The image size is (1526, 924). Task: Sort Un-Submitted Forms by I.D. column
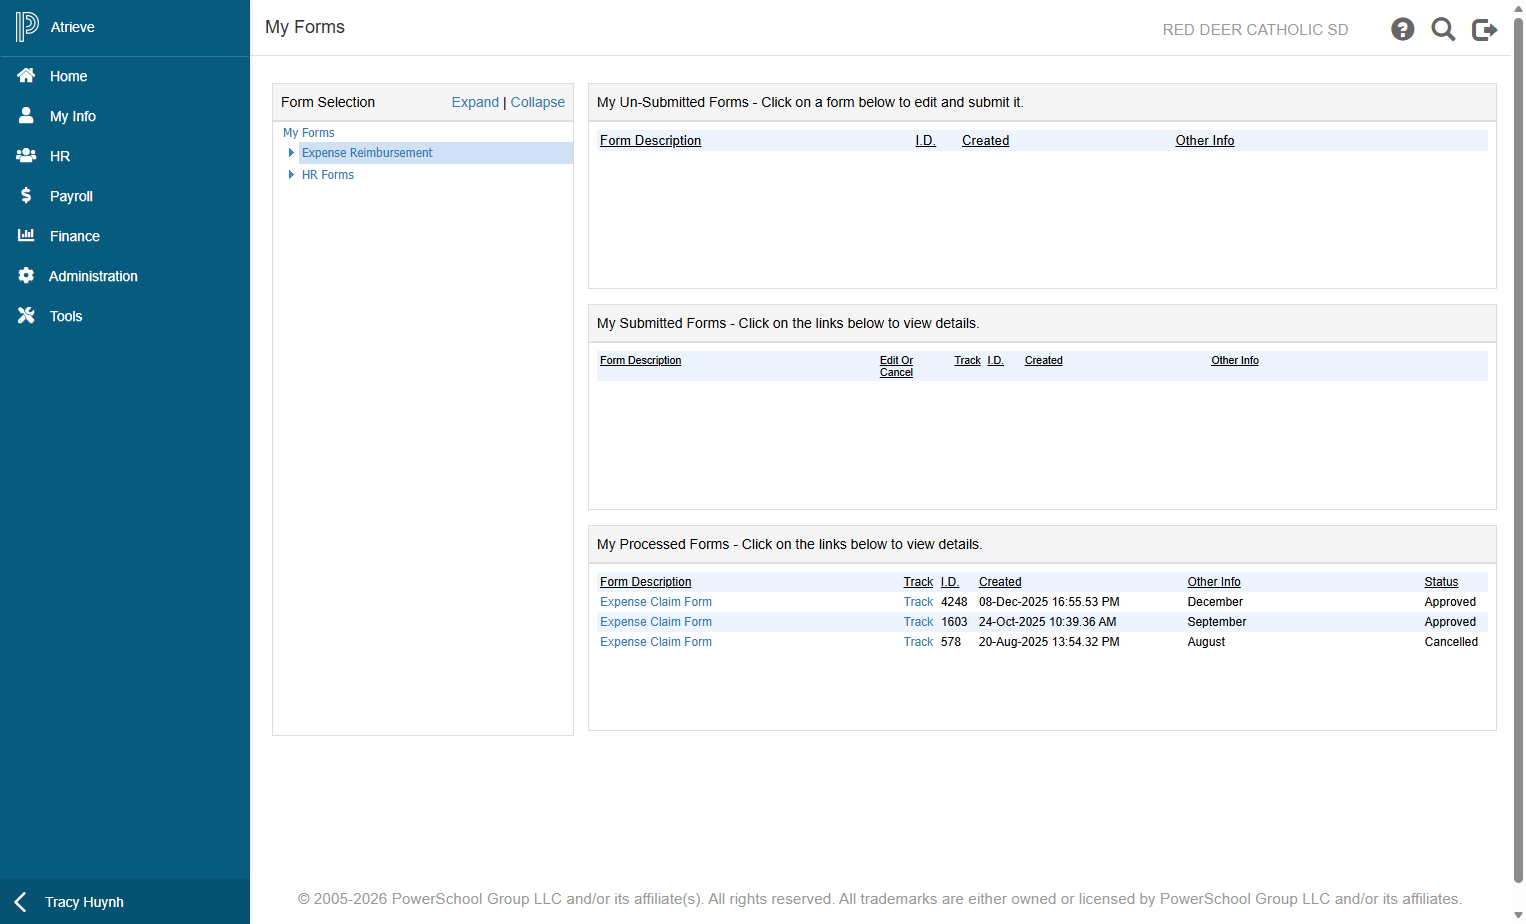tap(926, 141)
